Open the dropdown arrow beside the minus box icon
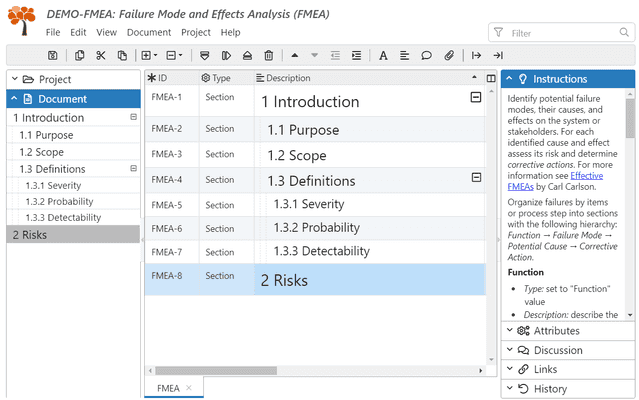The width and height of the screenshot is (639, 400). coord(181,55)
